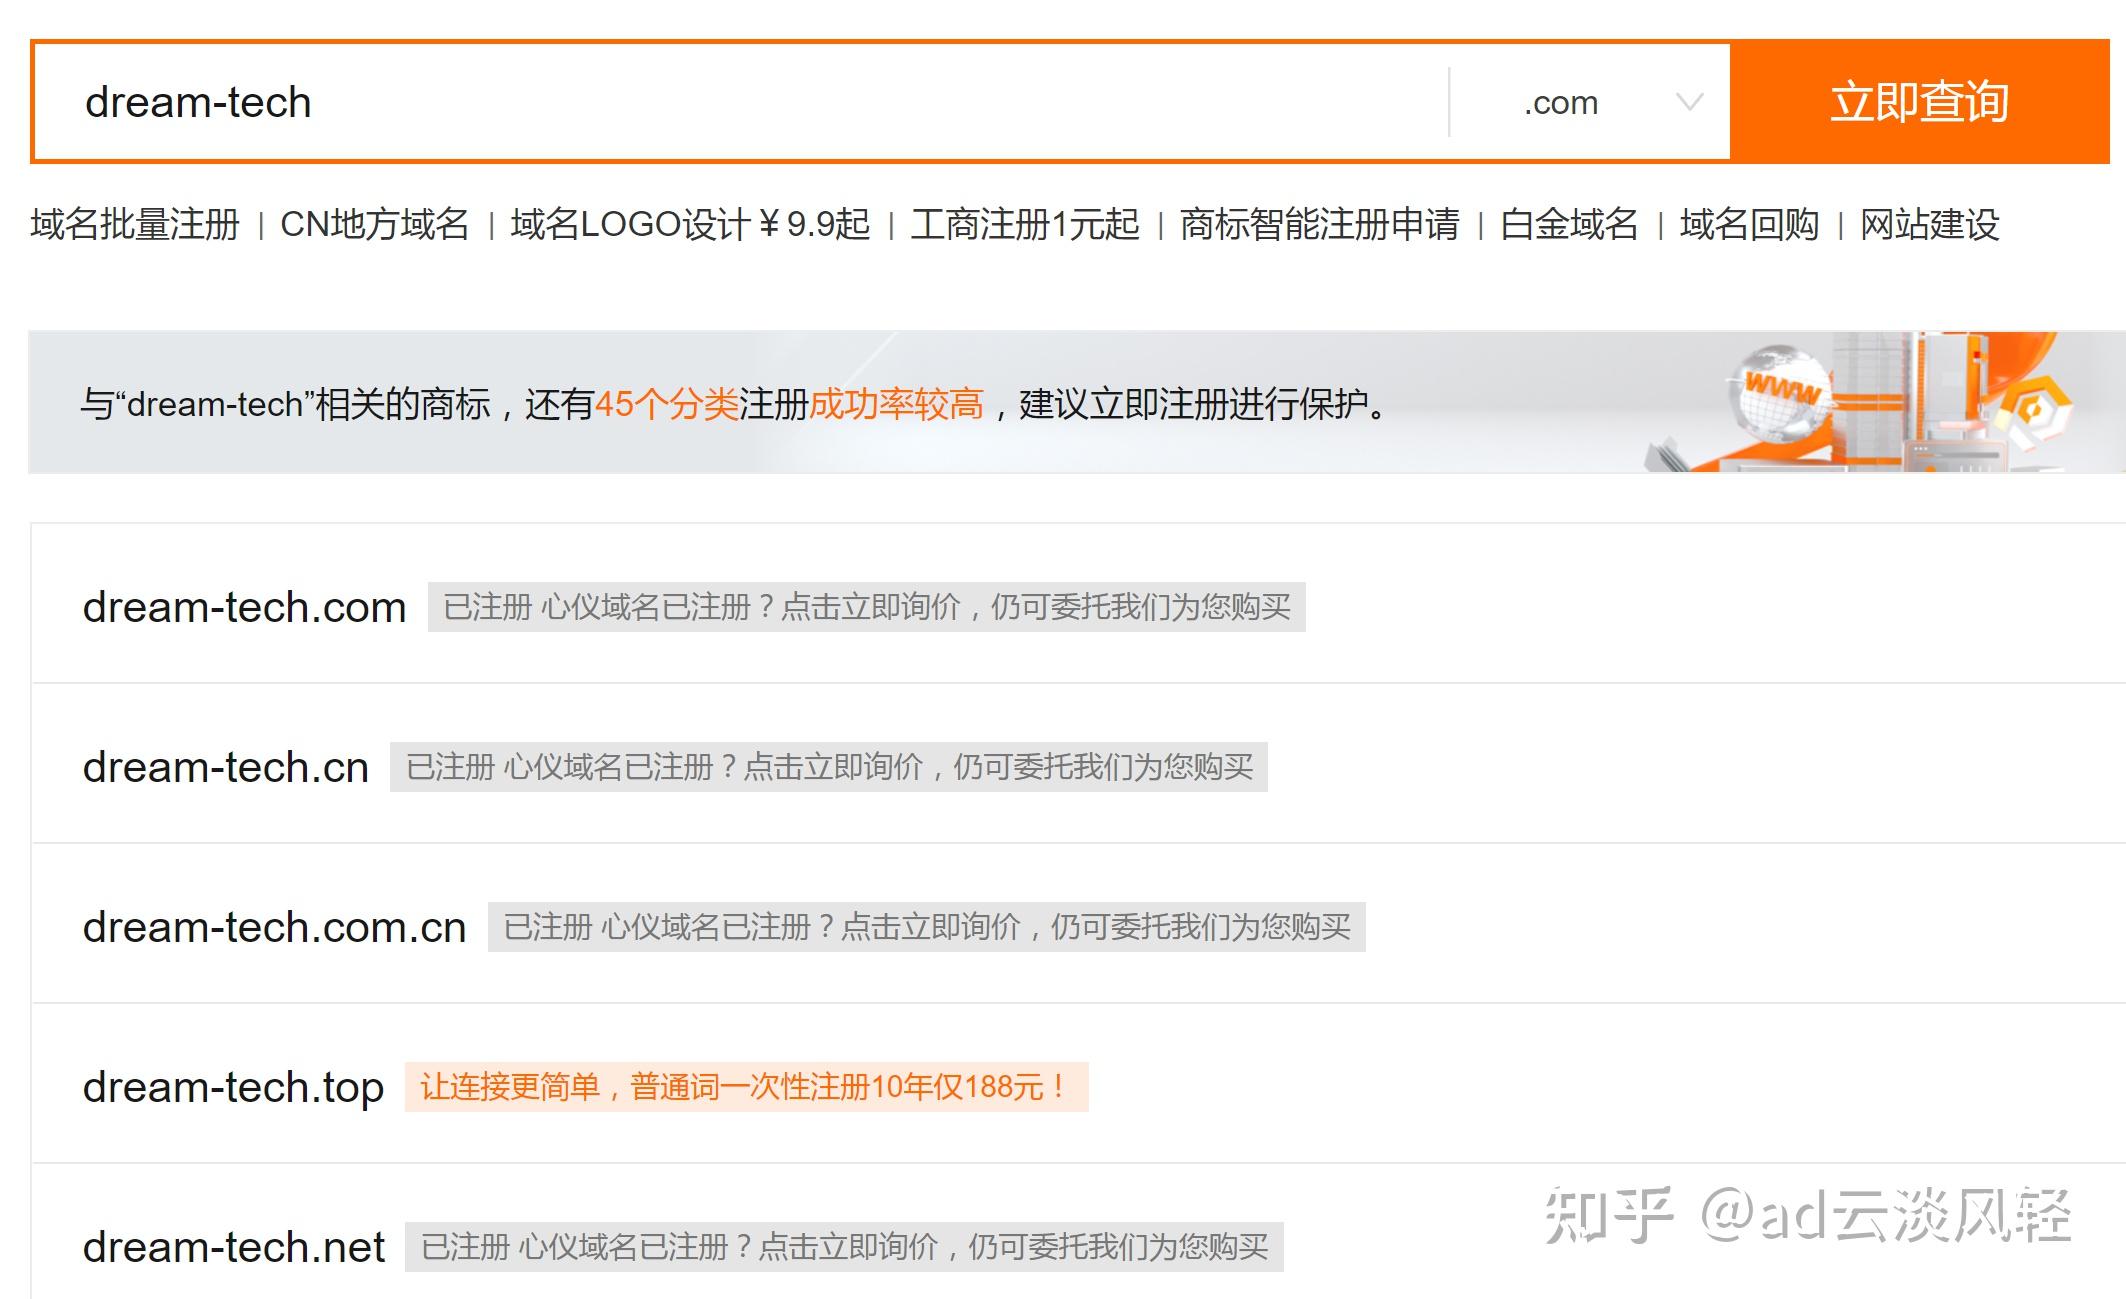This screenshot has width=2126, height=1299.
Task: Click the domain search input field
Action: 740,102
